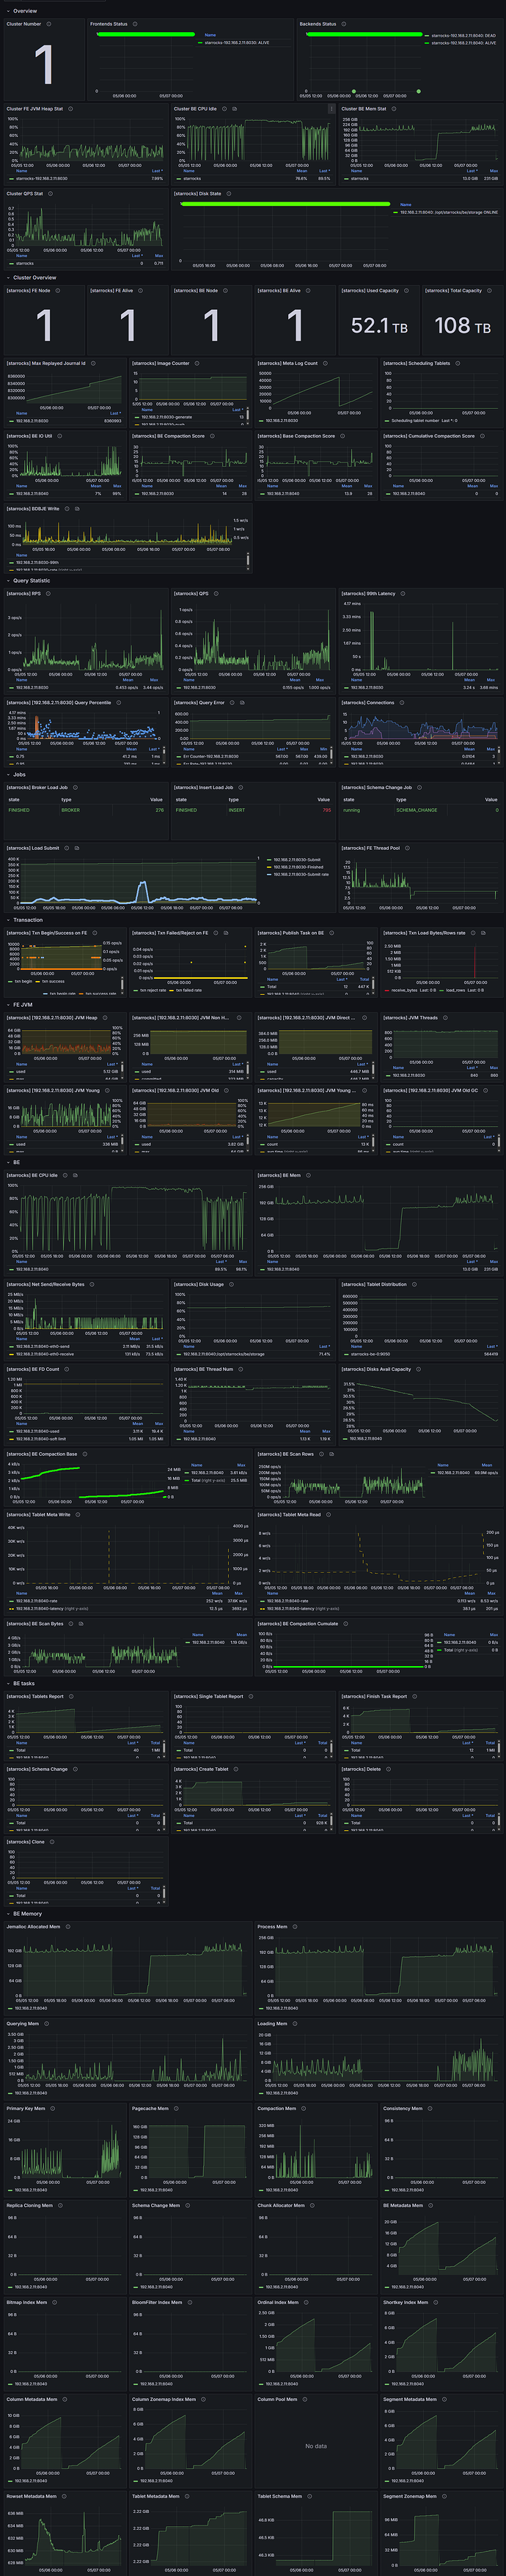
Task: Click info icon on the [starrocks] FE Alive panel
Action: [141, 291]
